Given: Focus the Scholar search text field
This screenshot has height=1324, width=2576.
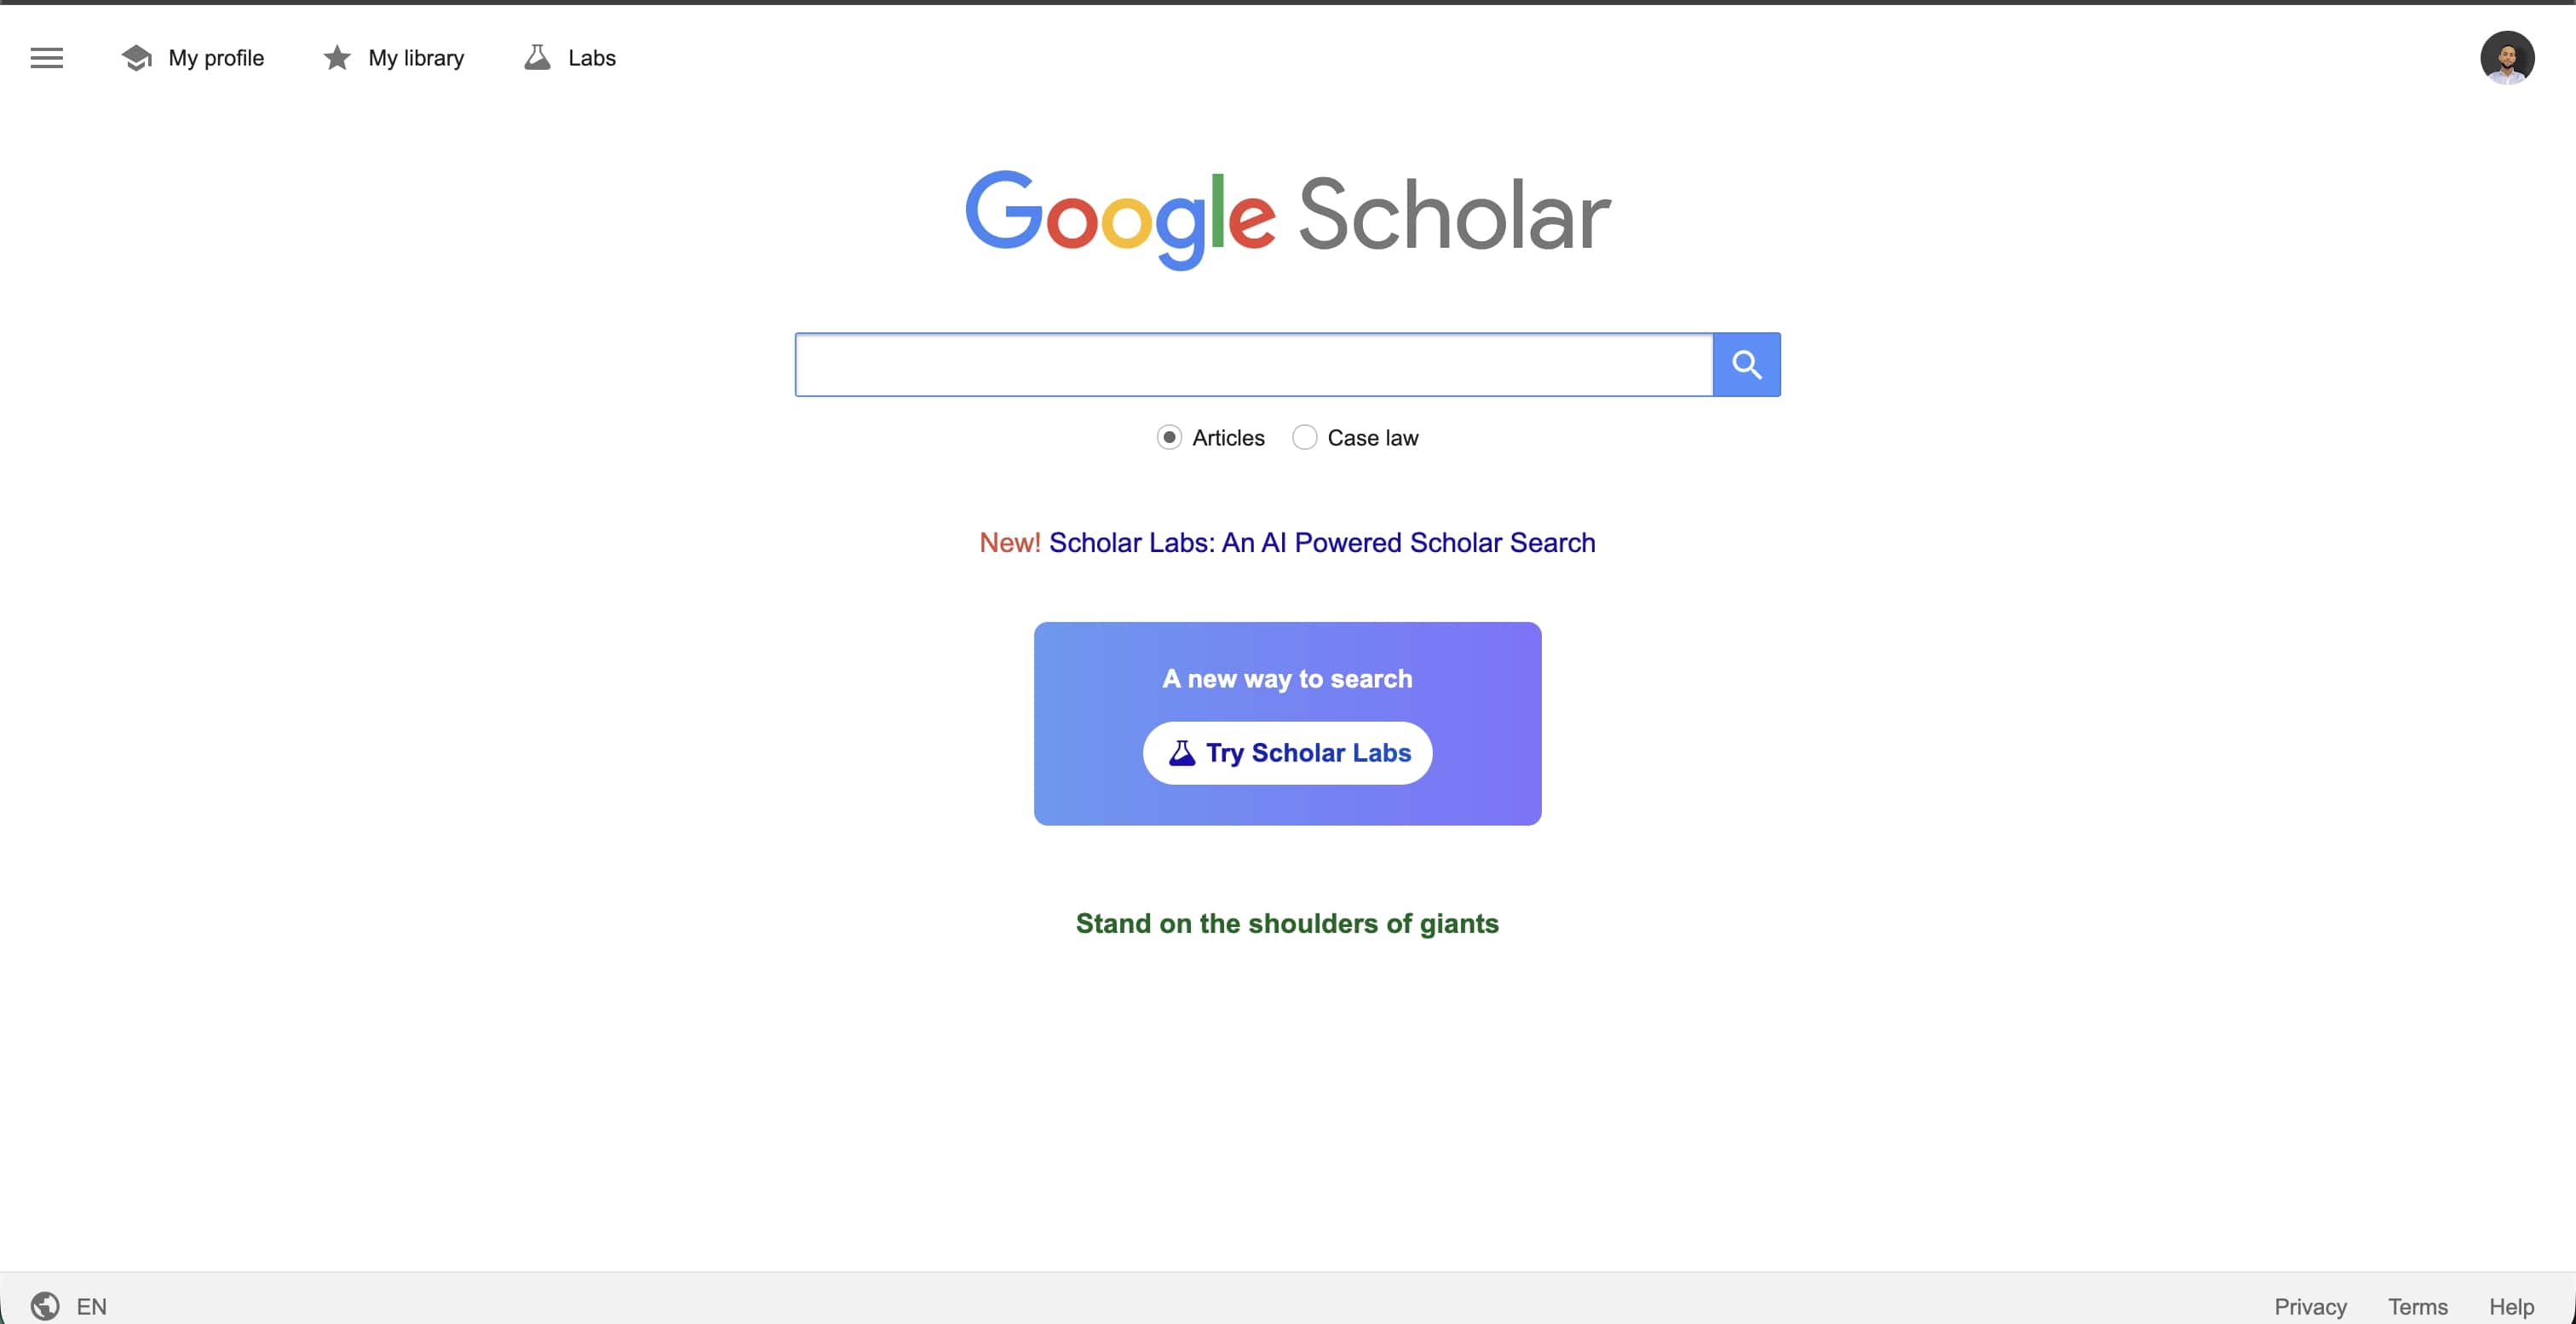Looking at the screenshot, I should [1253, 365].
